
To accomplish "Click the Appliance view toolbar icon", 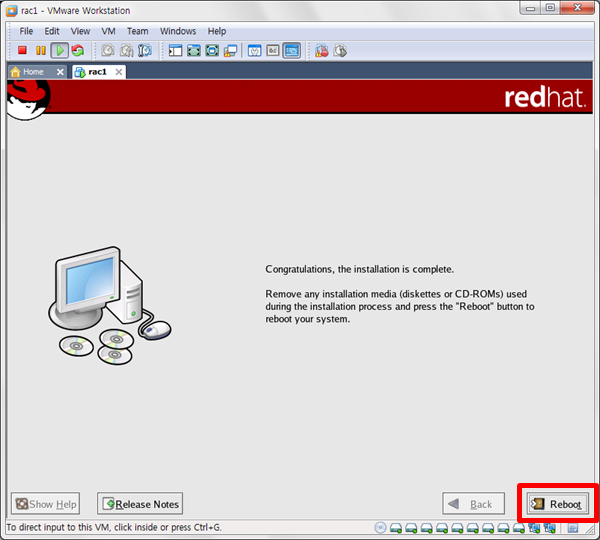I will [273, 50].
